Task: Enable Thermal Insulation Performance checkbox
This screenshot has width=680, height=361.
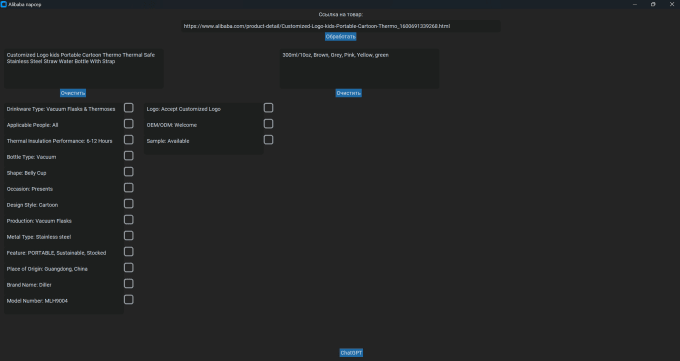Action: (x=128, y=140)
